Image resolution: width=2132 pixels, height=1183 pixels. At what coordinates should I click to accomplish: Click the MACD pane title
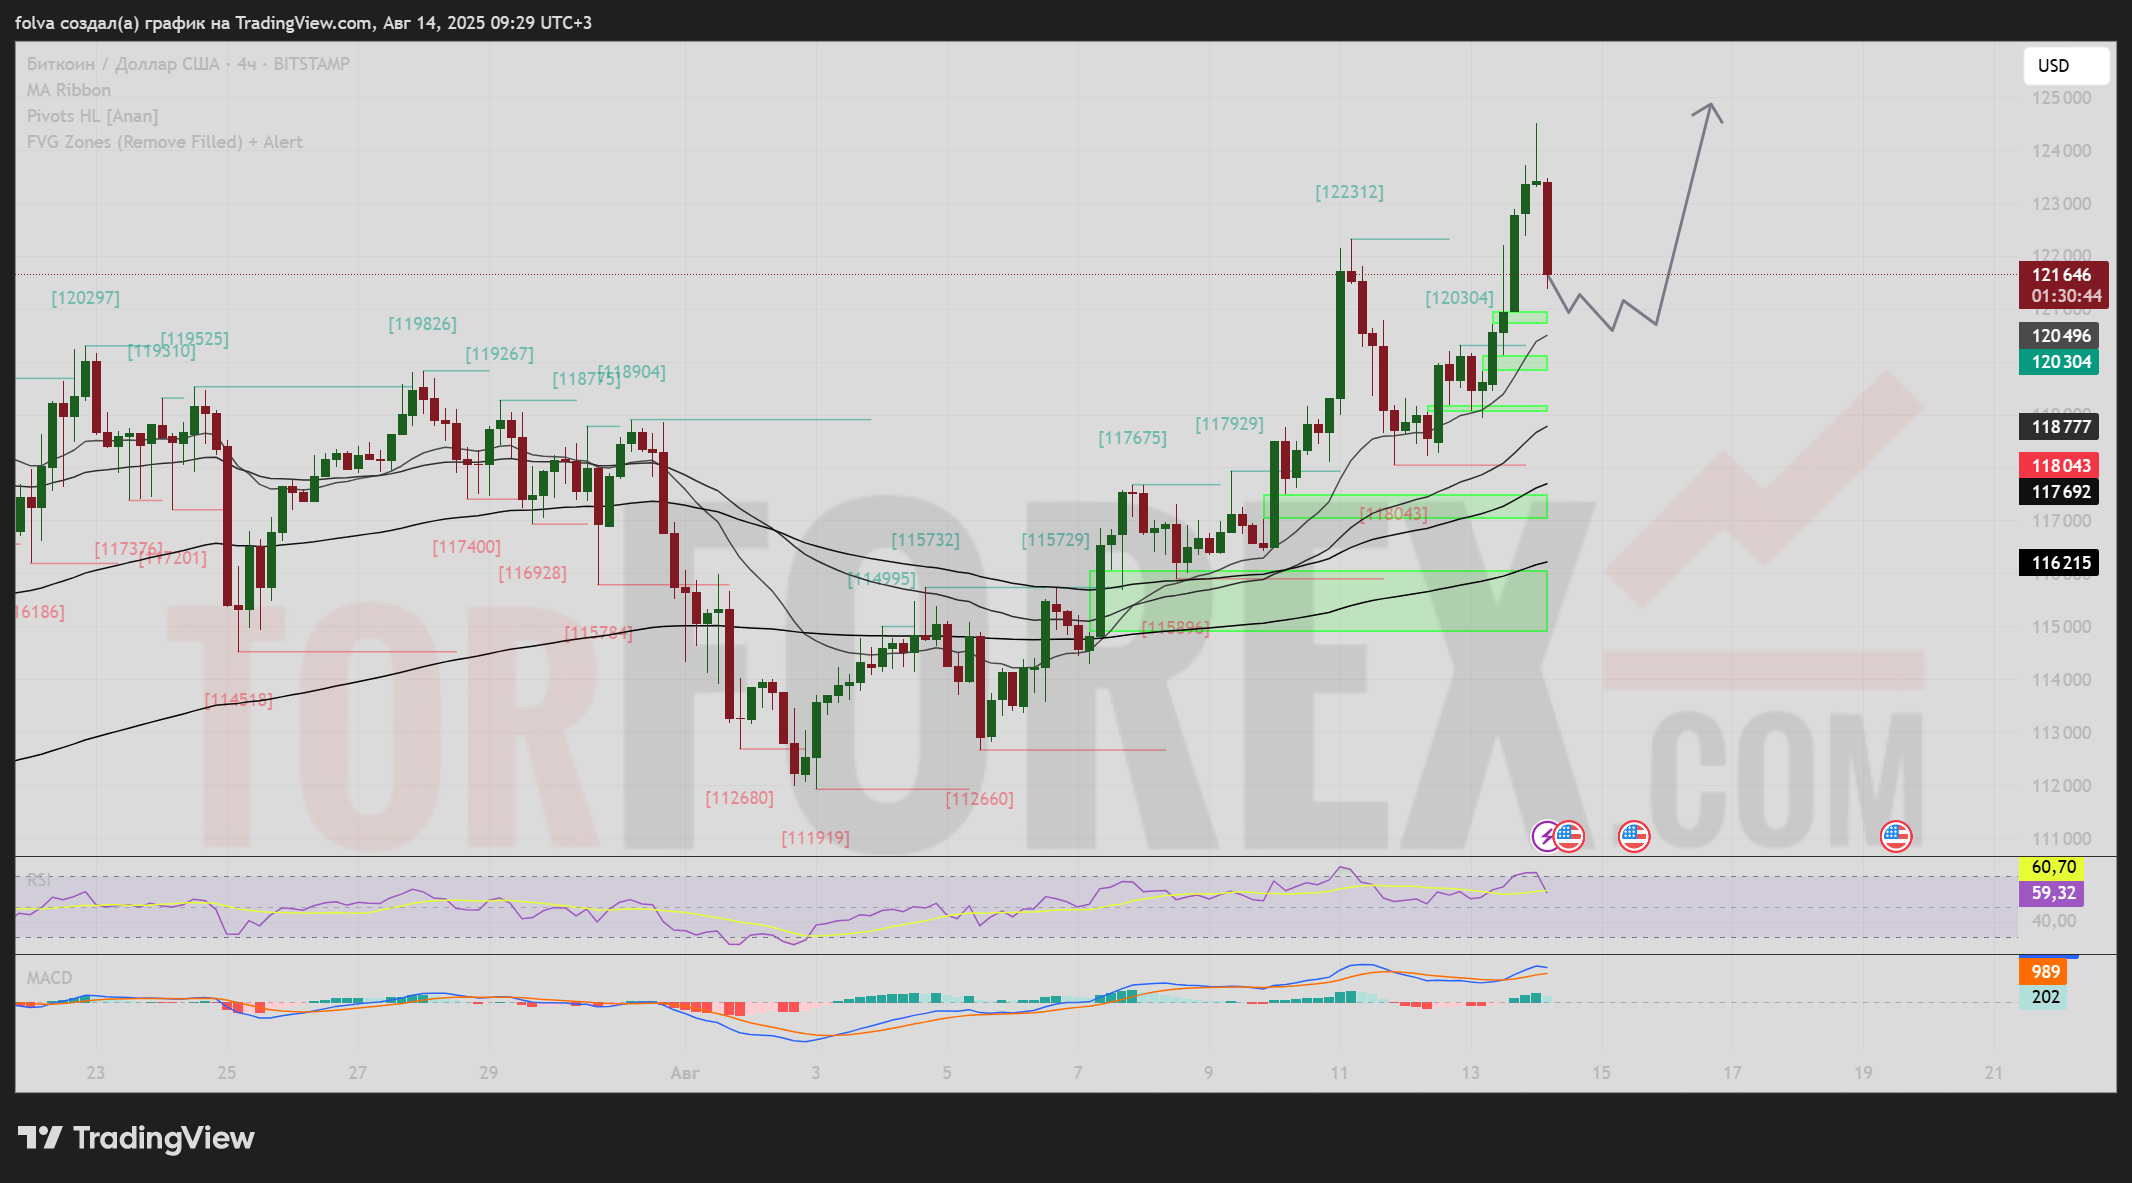pos(49,978)
